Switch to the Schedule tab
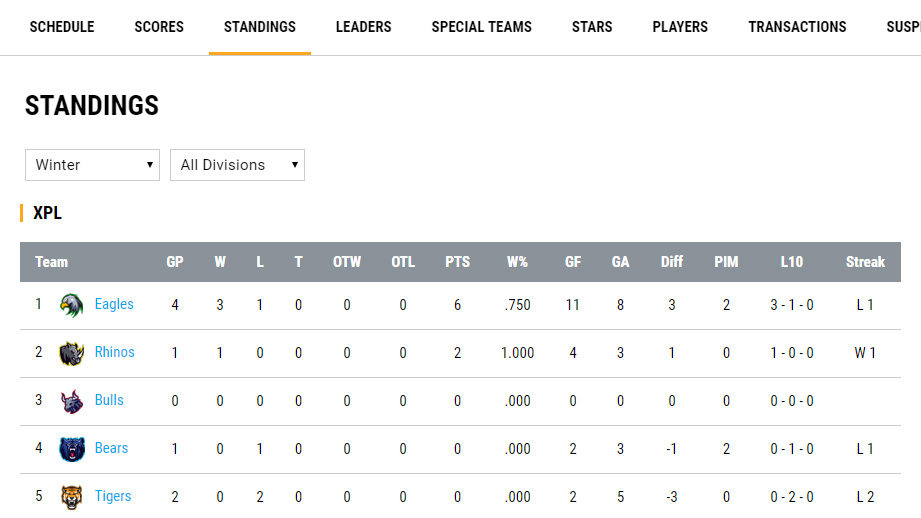The image size is (921, 518). (x=62, y=27)
